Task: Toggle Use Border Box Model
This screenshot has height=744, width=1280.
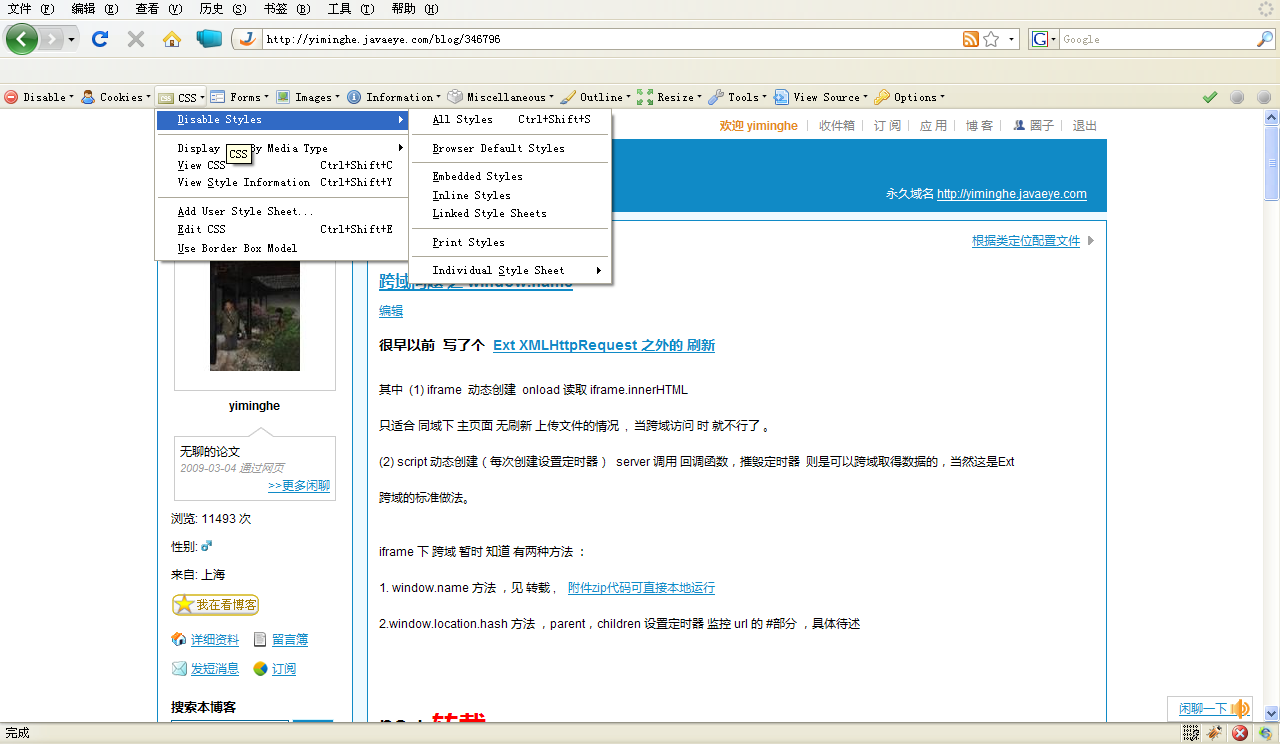Action: (237, 248)
